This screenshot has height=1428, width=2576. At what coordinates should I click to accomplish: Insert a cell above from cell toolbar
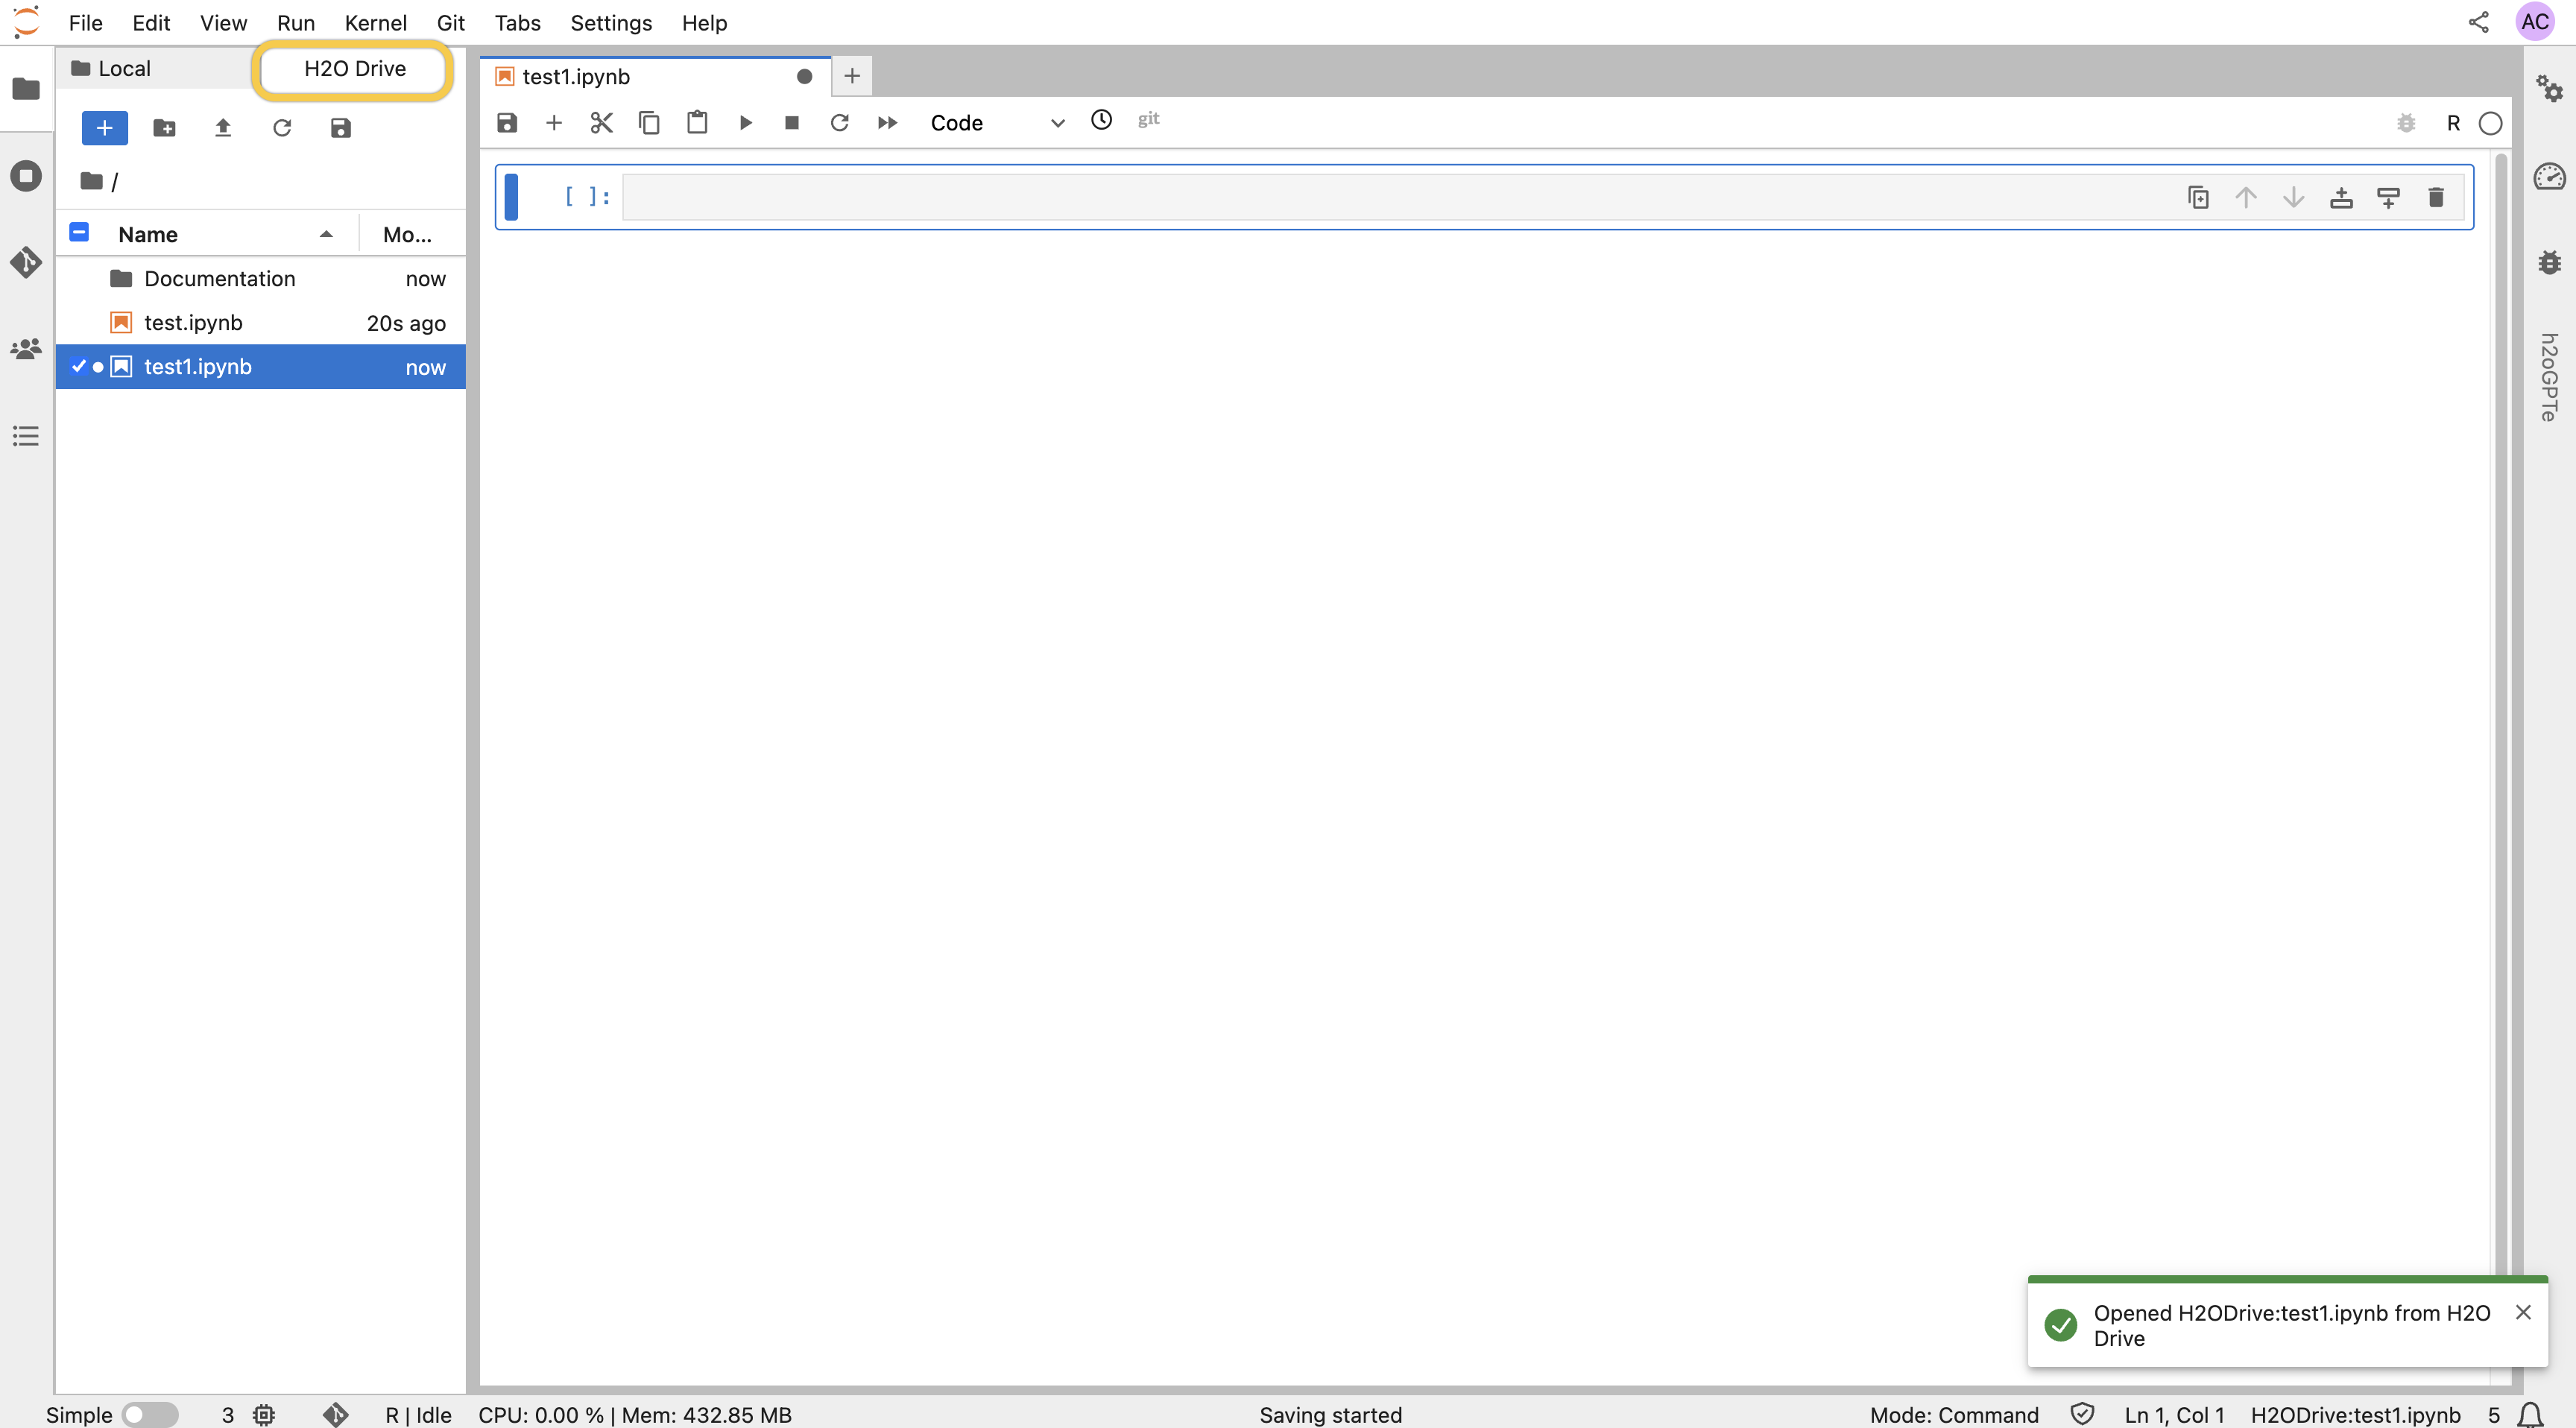pos(2341,197)
